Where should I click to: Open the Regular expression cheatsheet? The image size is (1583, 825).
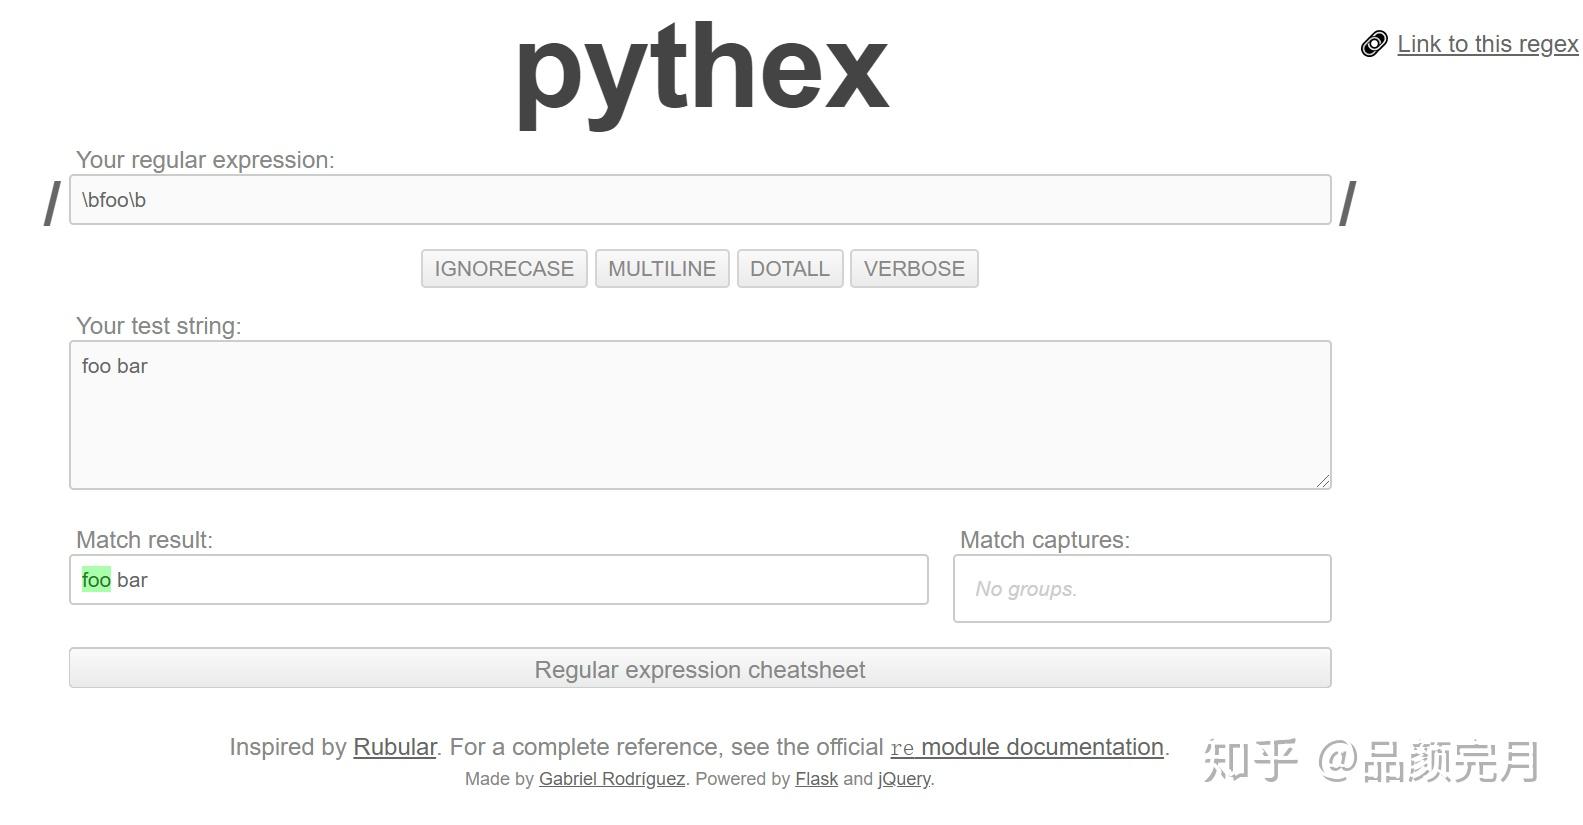pyautogui.click(x=699, y=668)
